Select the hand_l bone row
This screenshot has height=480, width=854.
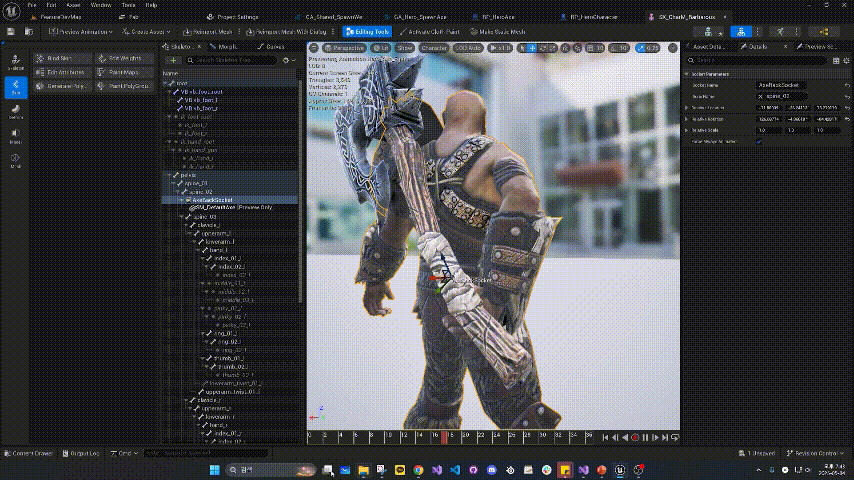point(230,250)
